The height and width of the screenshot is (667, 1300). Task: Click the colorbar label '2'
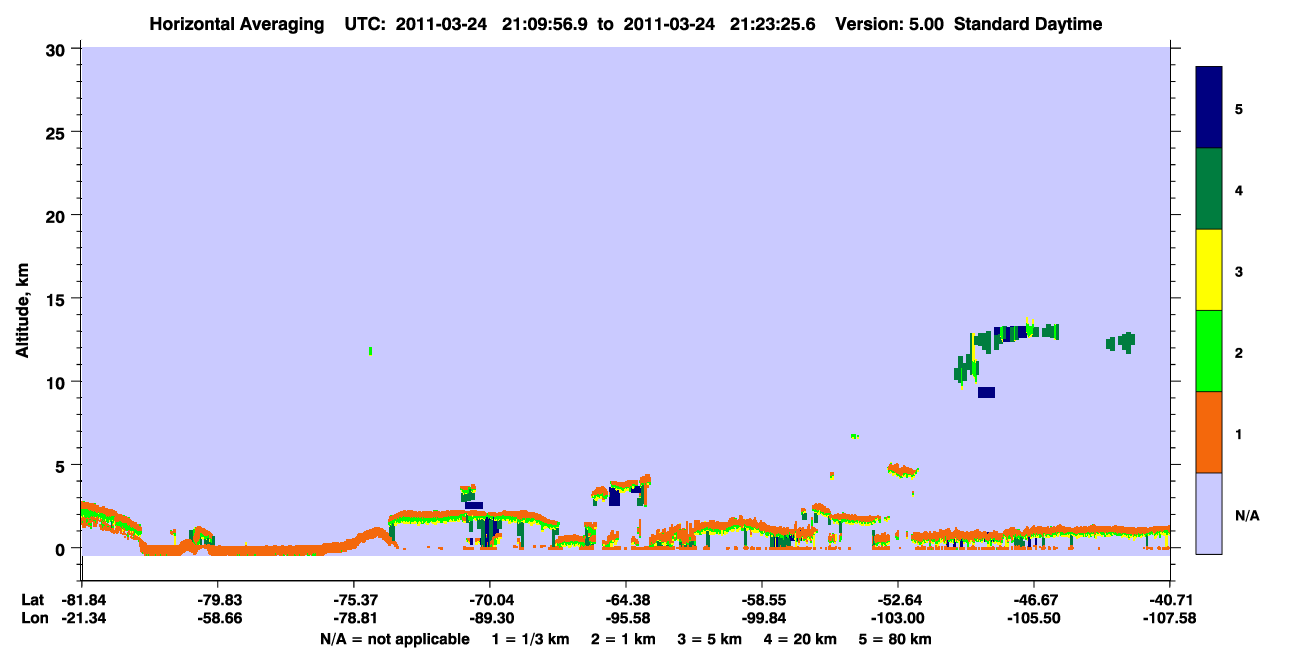[x=1239, y=352]
